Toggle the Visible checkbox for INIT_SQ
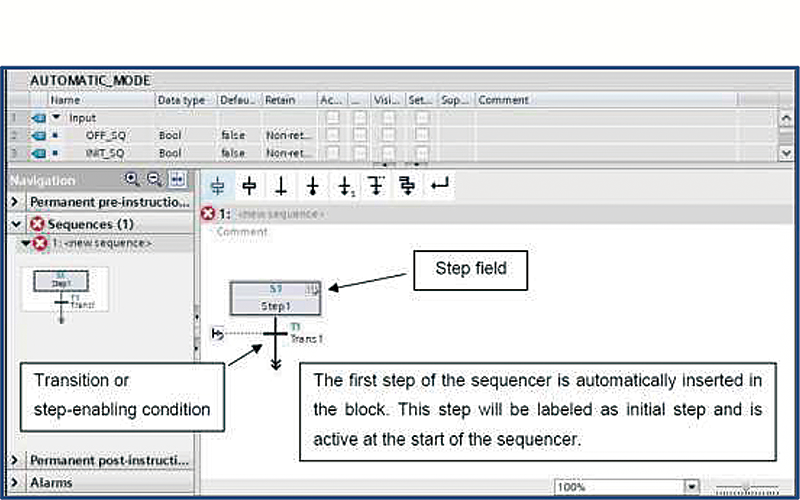 (x=387, y=153)
